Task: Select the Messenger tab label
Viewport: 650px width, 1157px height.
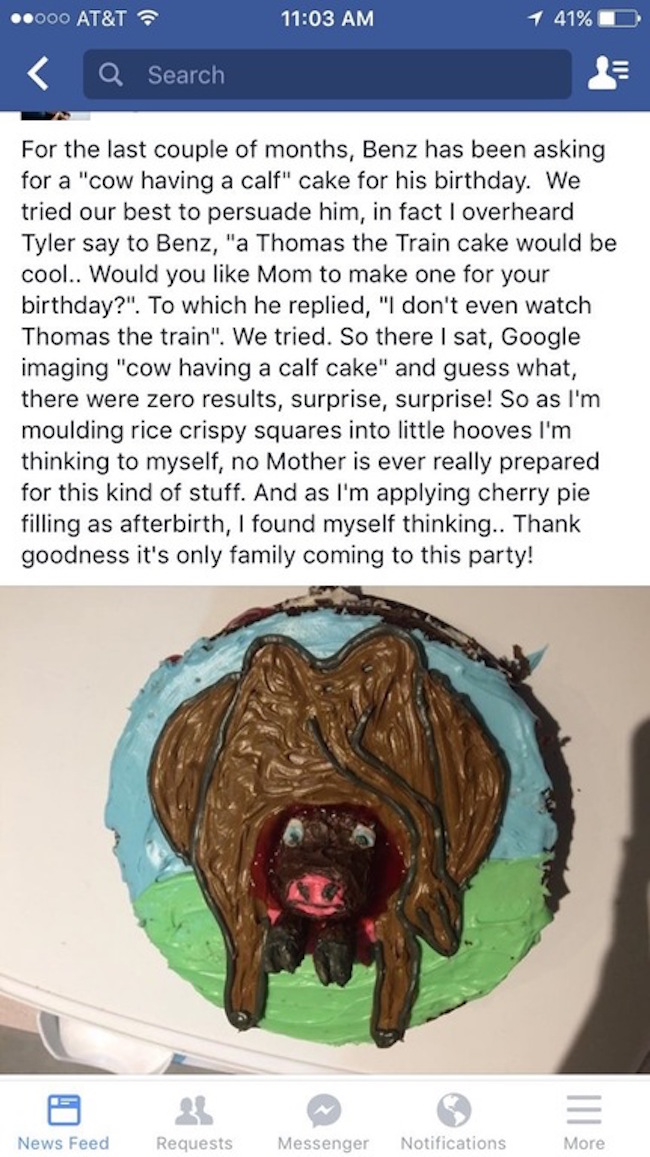Action: [x=323, y=1143]
